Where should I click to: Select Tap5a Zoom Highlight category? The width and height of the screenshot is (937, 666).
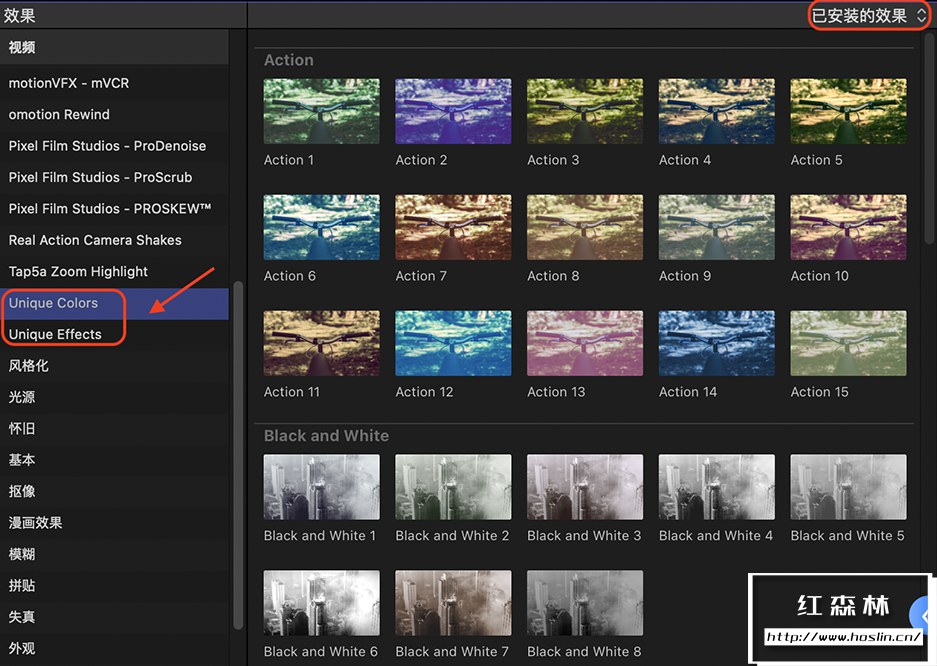(x=78, y=271)
